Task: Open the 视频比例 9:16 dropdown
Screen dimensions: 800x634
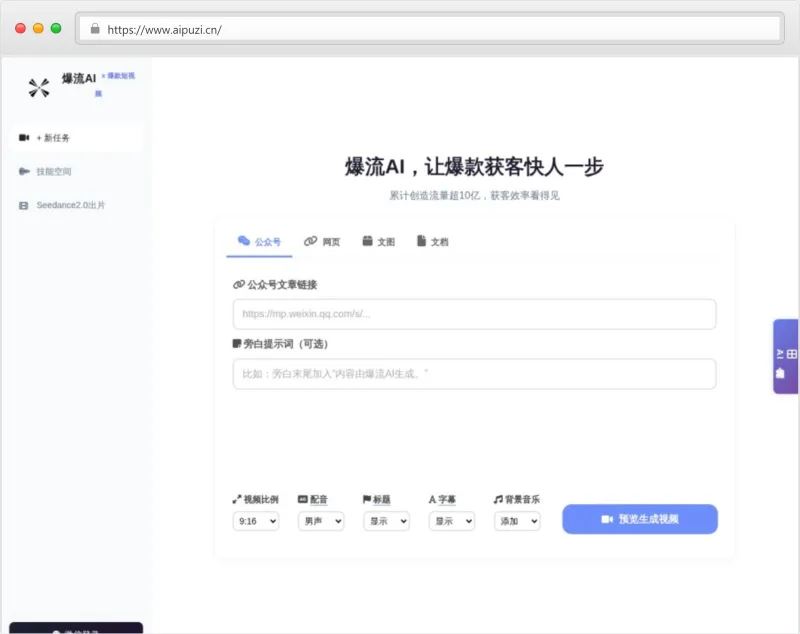Action: click(x=256, y=521)
